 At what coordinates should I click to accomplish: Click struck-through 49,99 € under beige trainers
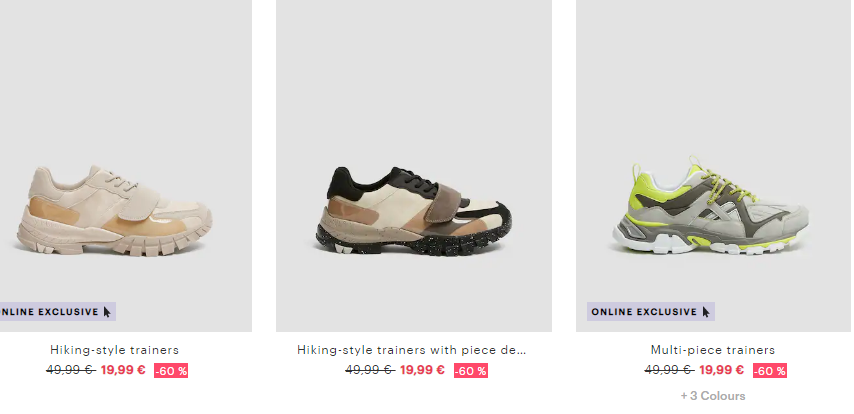[71, 370]
